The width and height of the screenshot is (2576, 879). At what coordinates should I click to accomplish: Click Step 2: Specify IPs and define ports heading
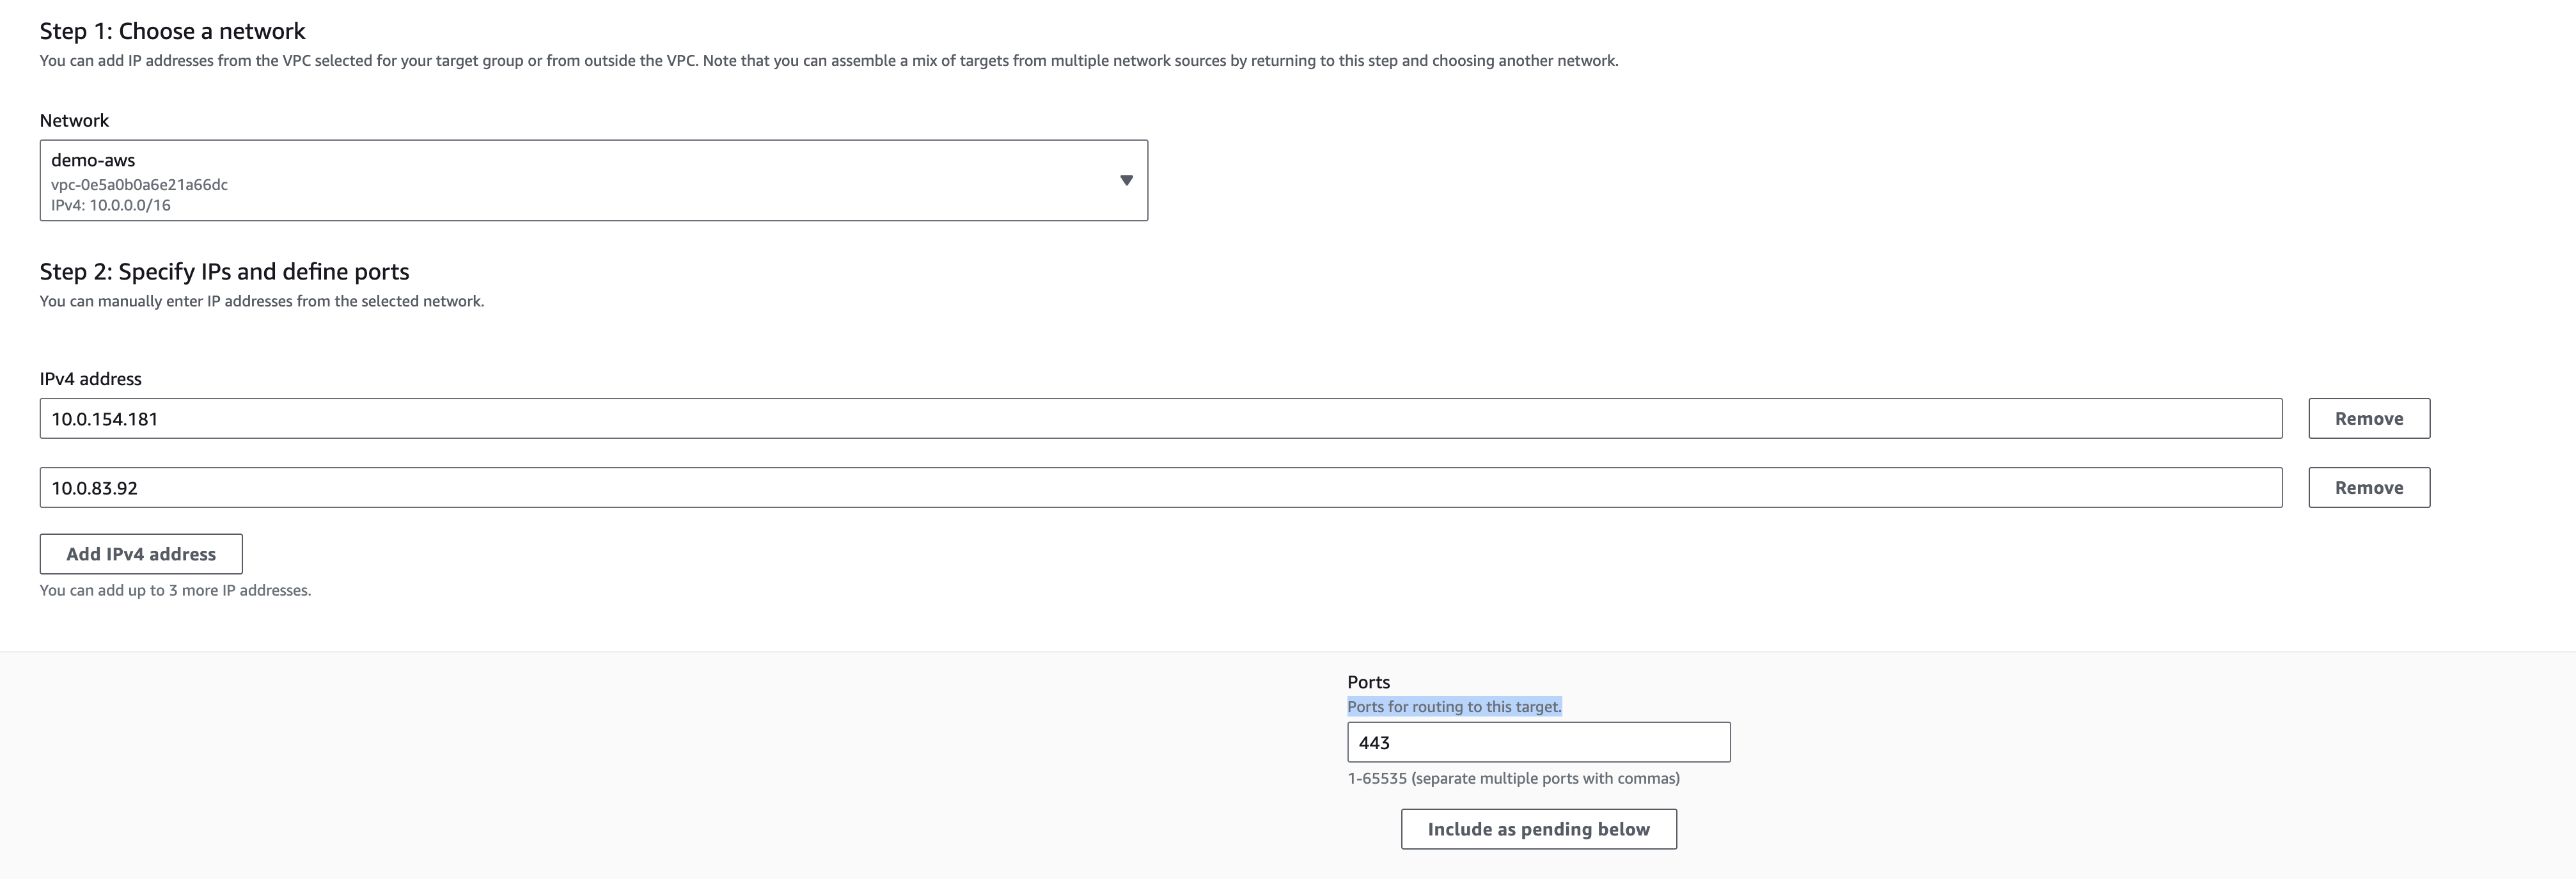[224, 272]
